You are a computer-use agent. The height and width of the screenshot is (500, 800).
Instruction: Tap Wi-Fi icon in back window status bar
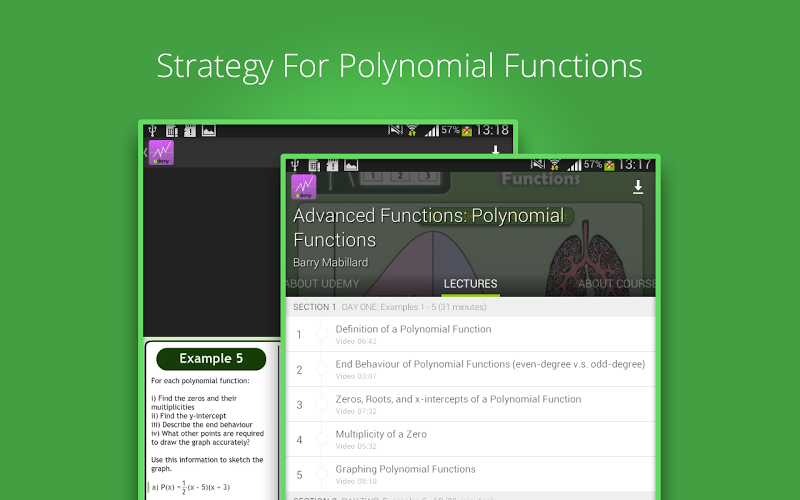point(412,131)
